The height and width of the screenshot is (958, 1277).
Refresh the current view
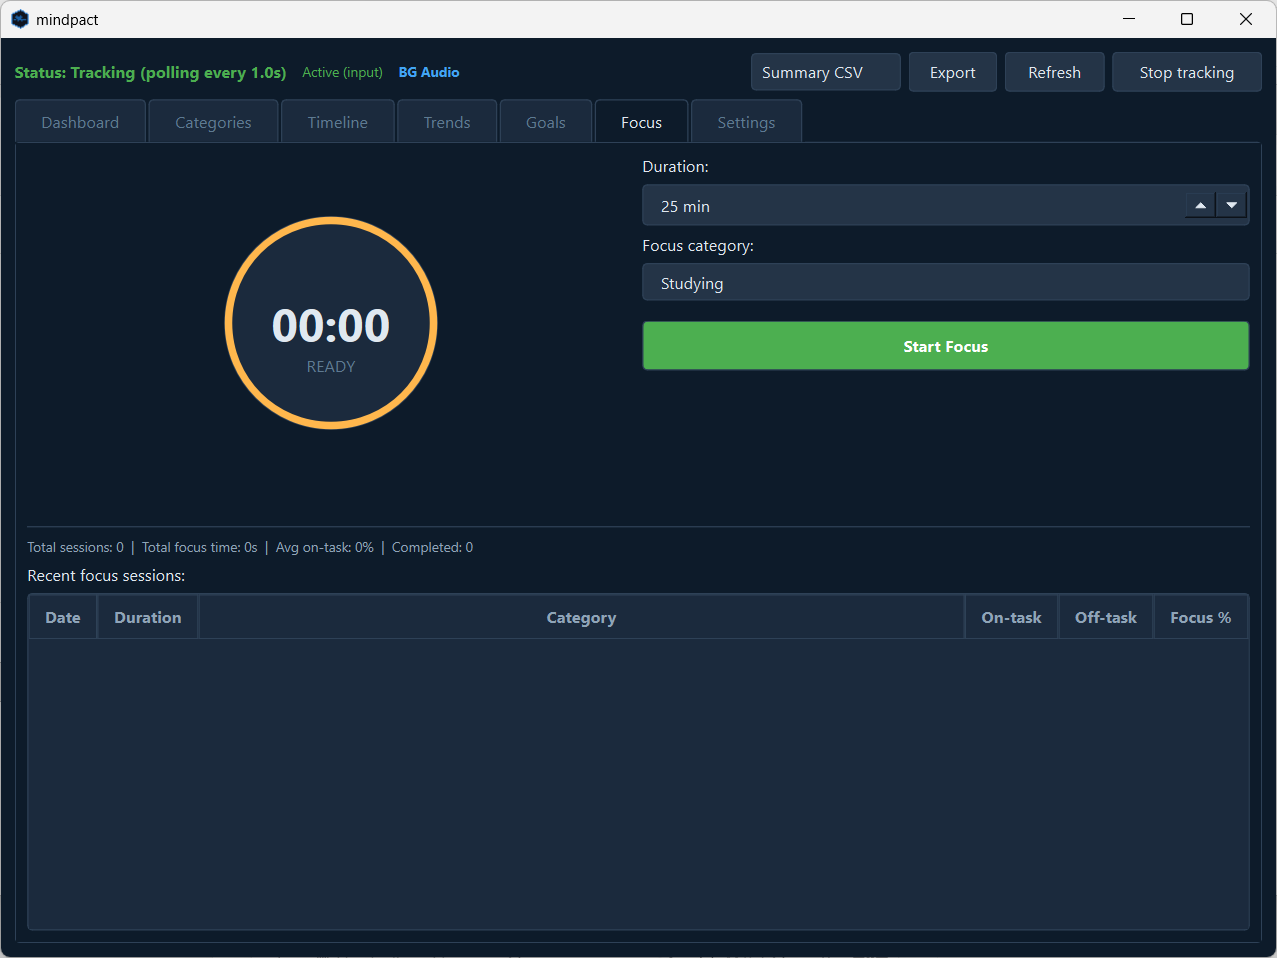pyautogui.click(x=1054, y=72)
